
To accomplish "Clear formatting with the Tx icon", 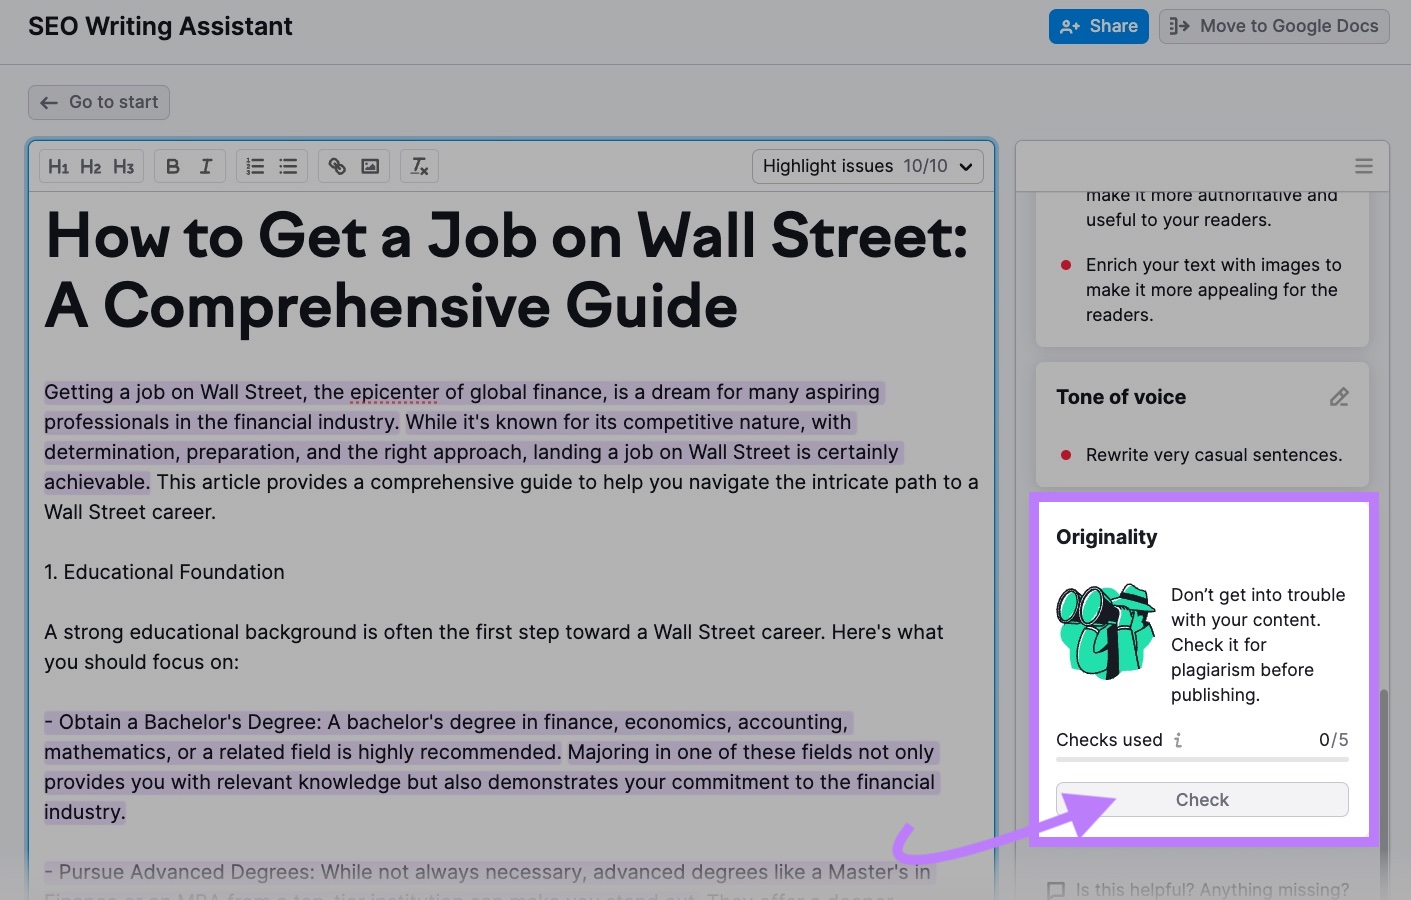I will [419, 166].
